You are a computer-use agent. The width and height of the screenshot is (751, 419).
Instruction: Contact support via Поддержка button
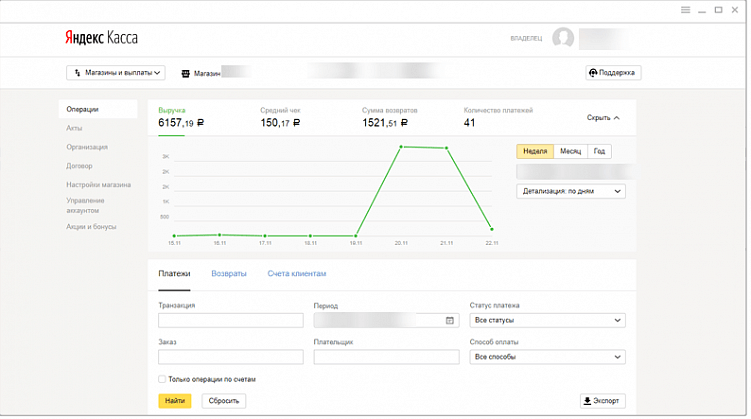[613, 73]
